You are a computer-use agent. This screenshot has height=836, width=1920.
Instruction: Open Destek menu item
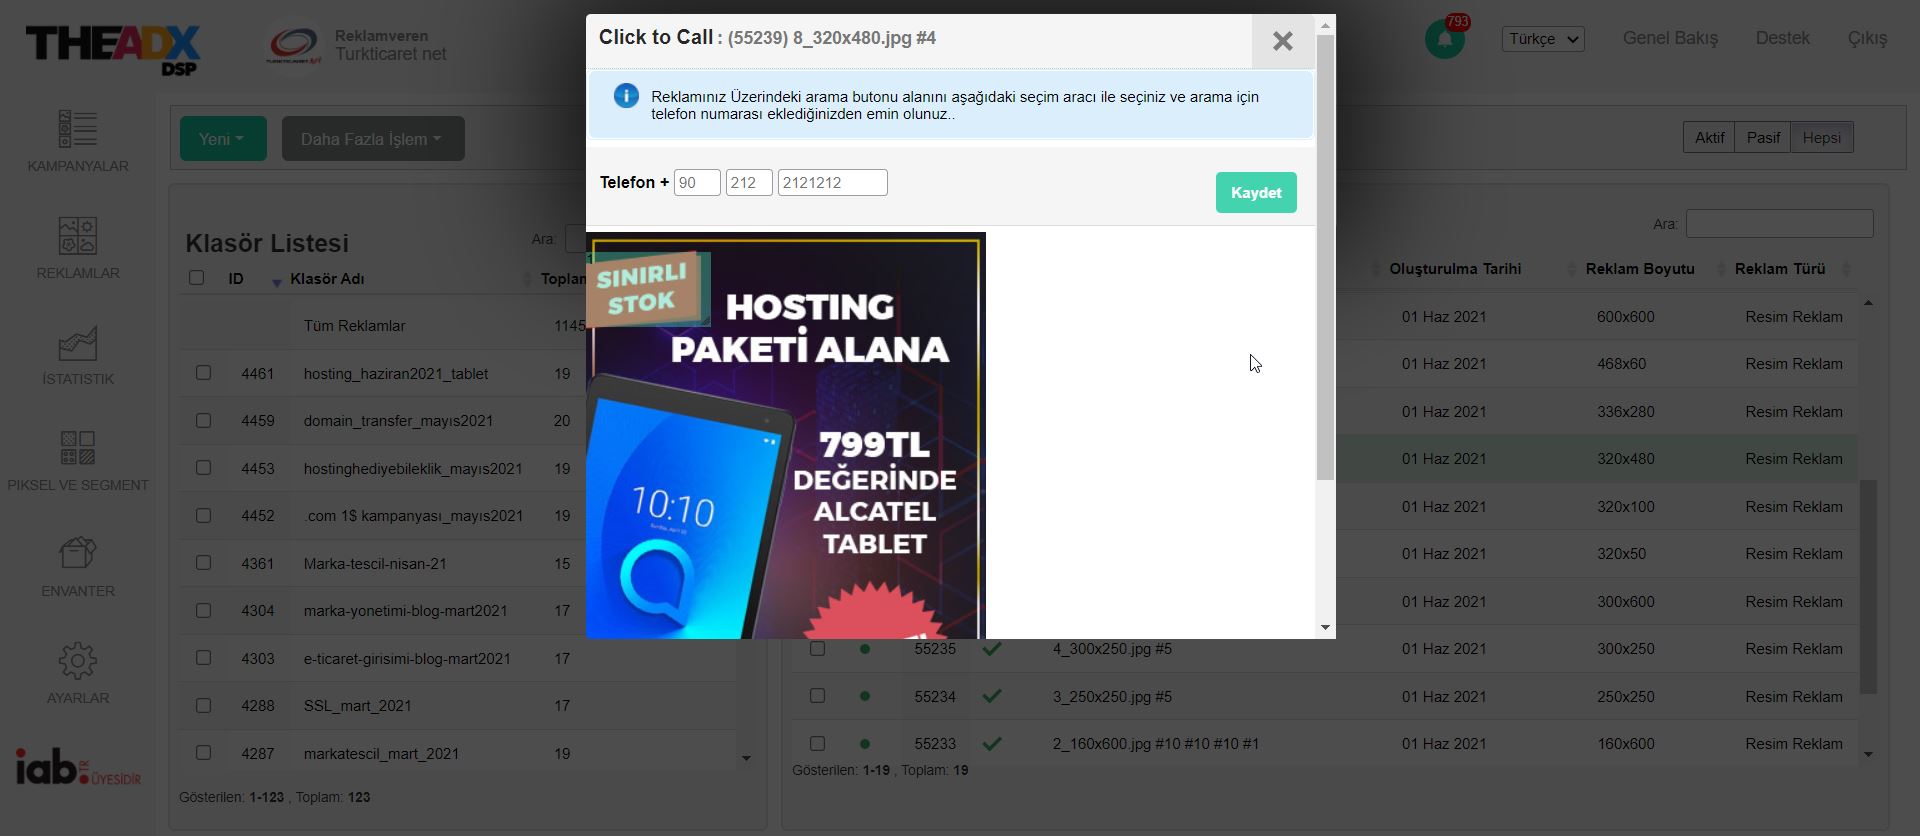1782,38
